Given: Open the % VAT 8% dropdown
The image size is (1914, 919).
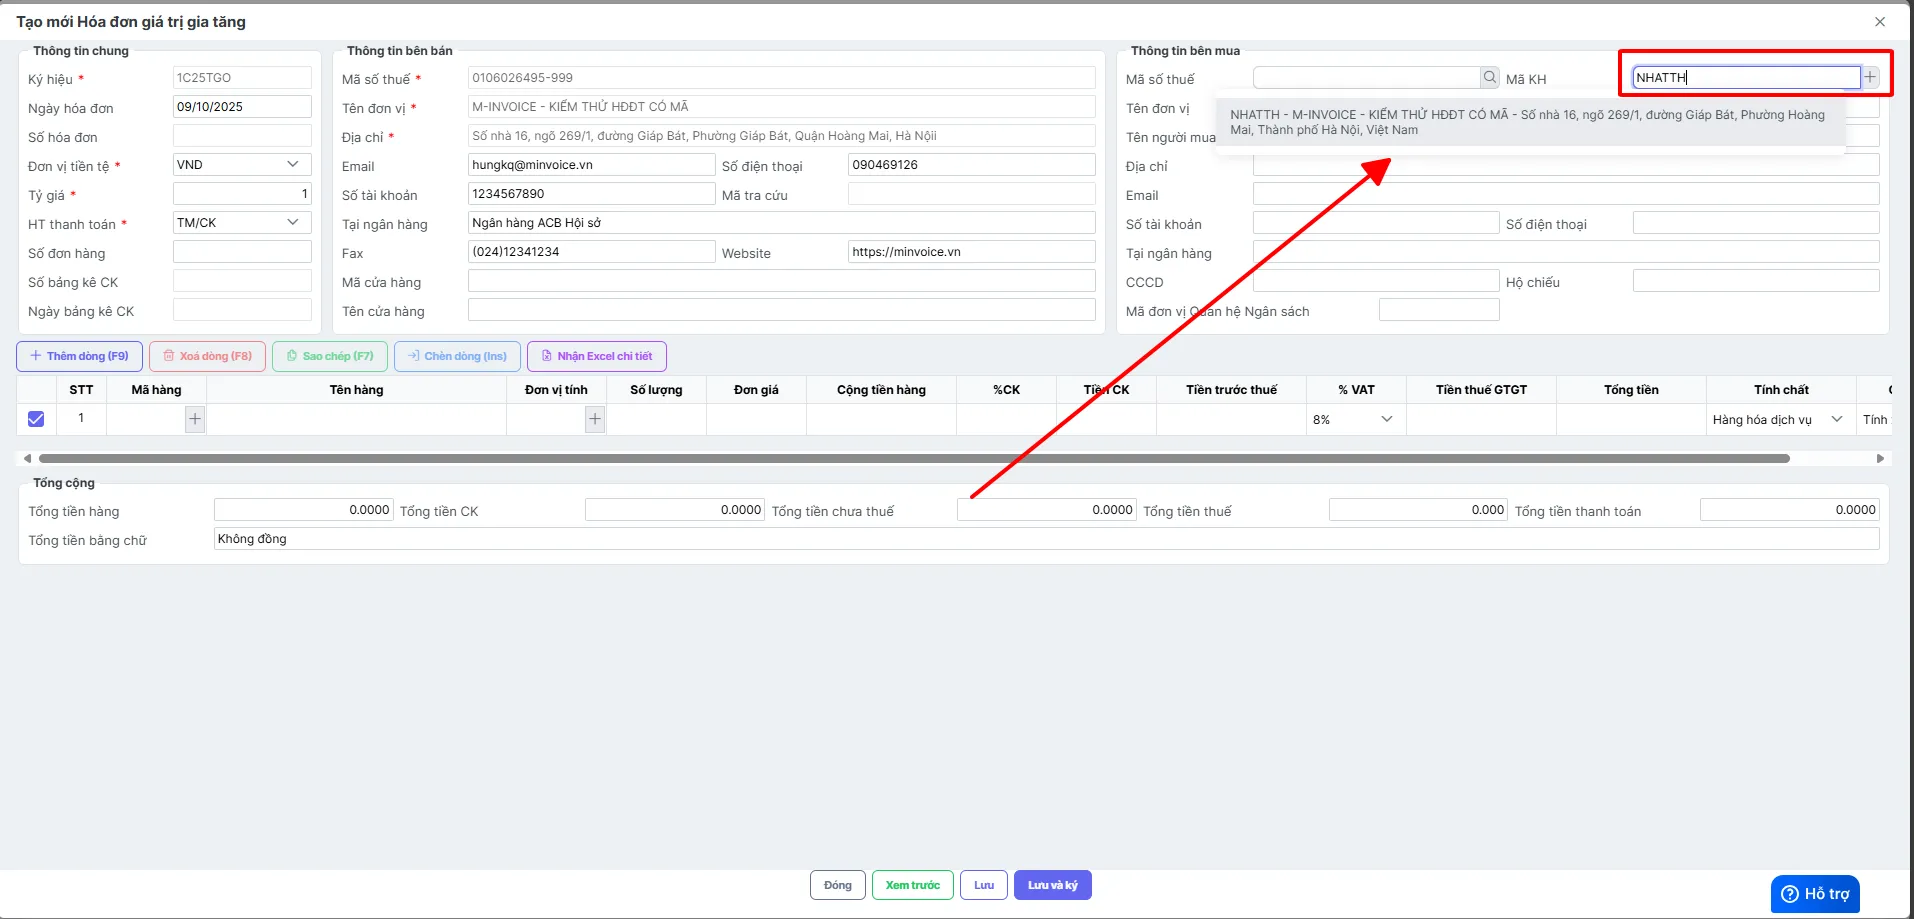Looking at the screenshot, I should 1353,420.
